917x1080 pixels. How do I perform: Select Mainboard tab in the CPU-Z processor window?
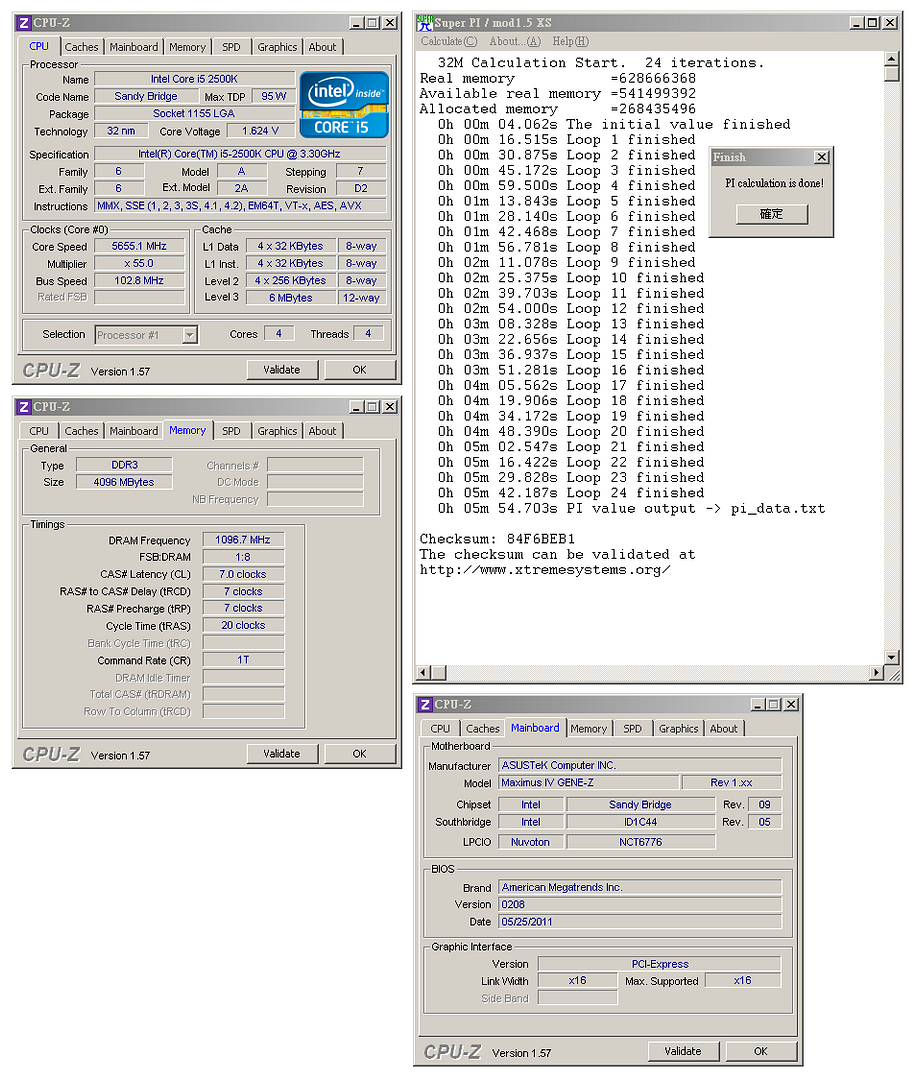(134, 47)
